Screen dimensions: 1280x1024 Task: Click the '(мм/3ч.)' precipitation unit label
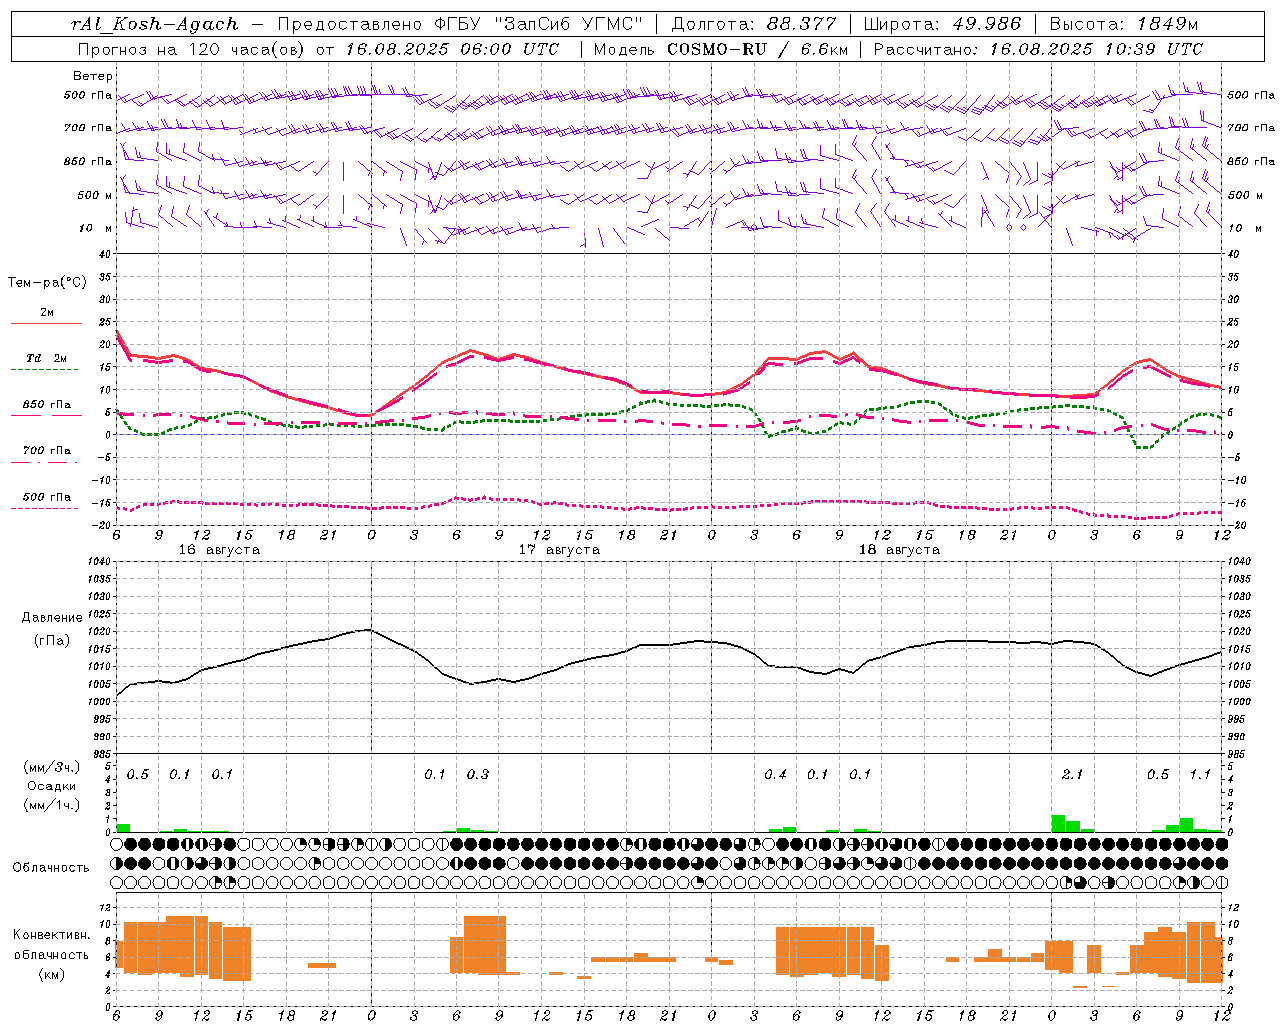point(52,767)
